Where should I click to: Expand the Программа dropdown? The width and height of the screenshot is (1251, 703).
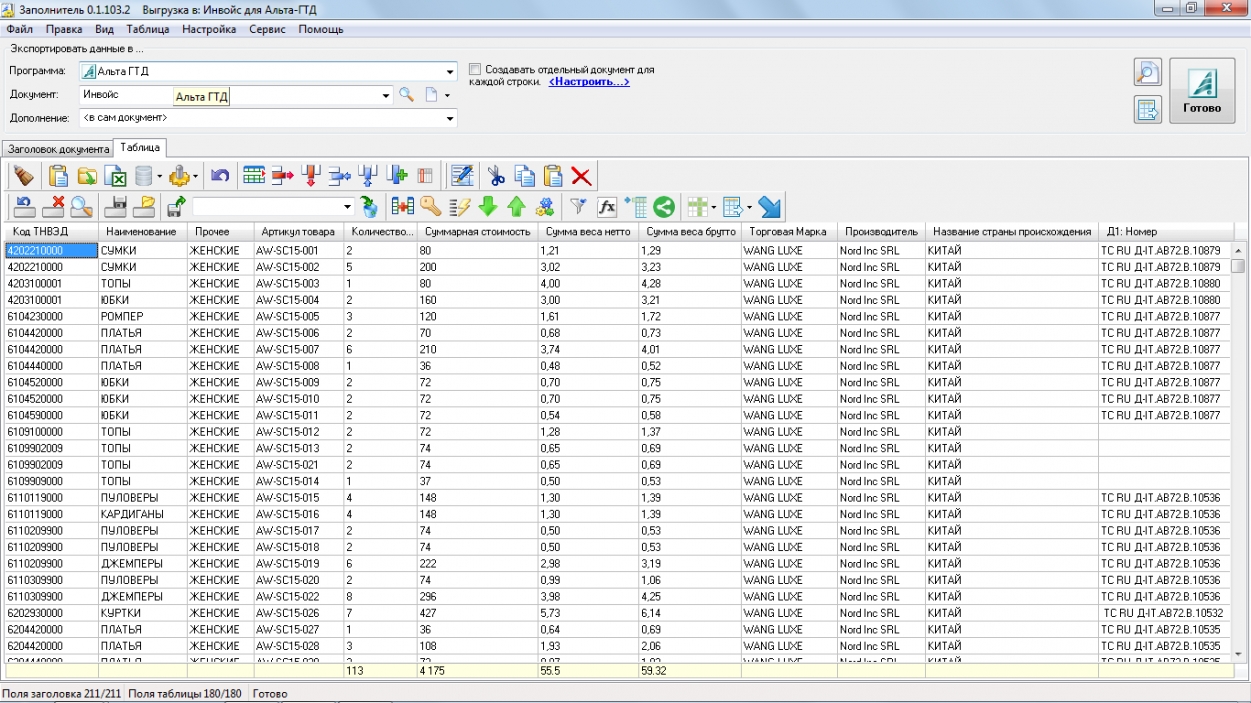click(450, 72)
